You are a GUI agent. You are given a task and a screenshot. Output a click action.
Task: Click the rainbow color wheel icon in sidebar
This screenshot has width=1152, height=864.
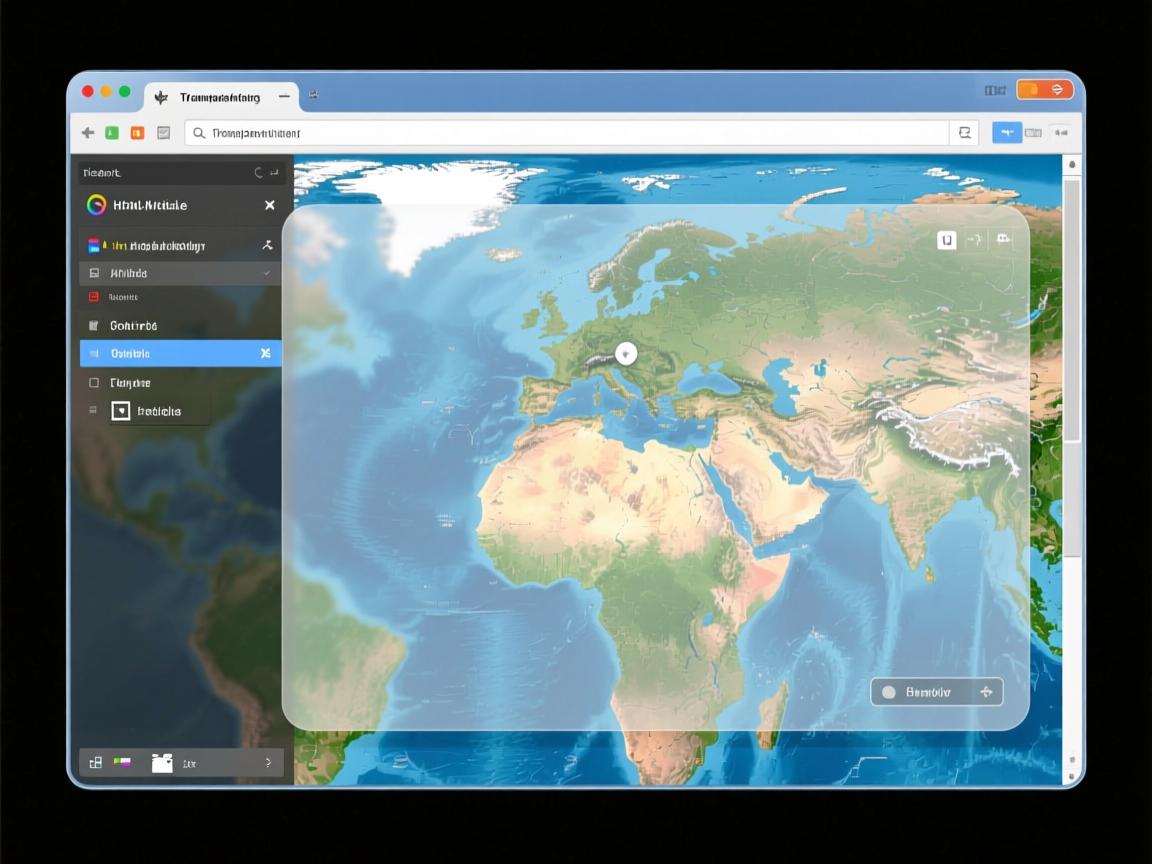(x=96, y=205)
